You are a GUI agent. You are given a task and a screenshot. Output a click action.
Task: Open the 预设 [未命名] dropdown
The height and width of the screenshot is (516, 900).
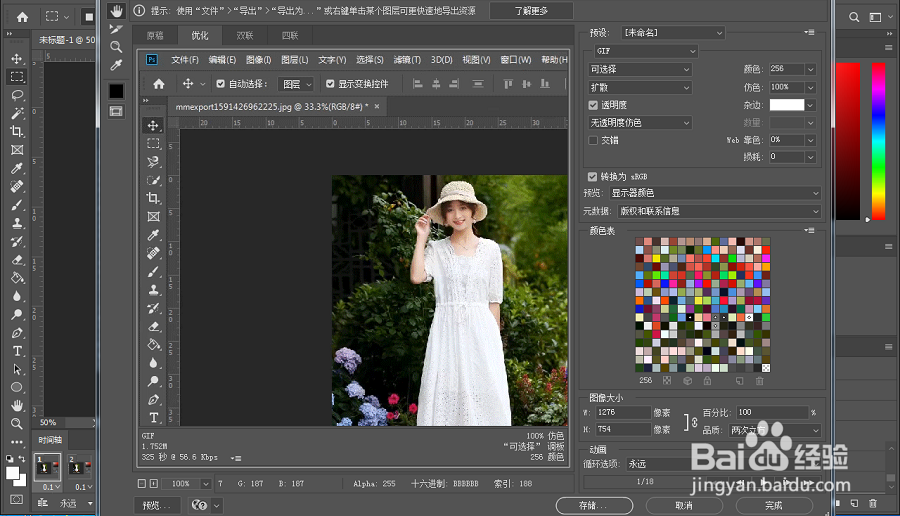(673, 33)
